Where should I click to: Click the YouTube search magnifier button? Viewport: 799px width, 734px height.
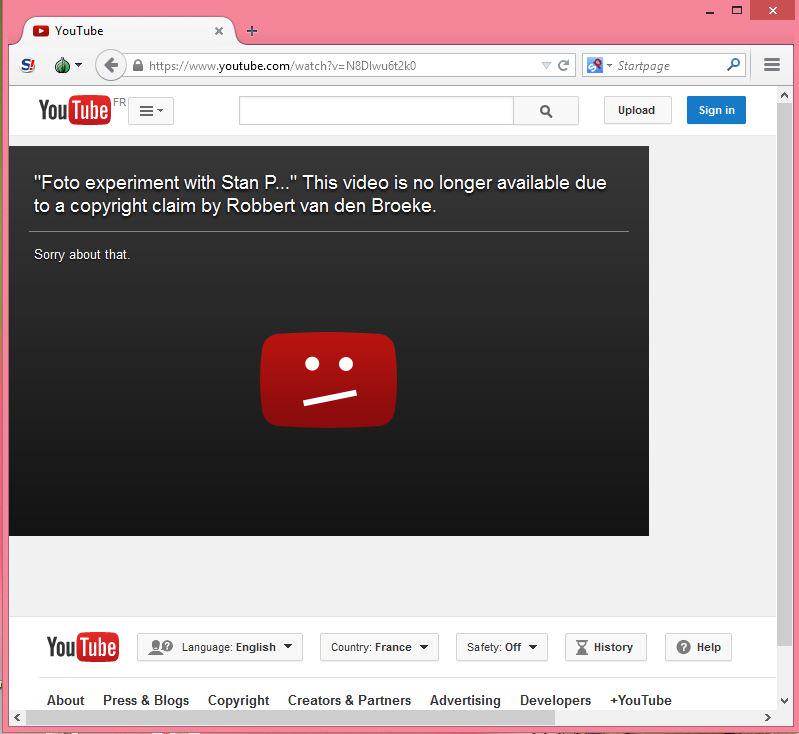pos(546,111)
